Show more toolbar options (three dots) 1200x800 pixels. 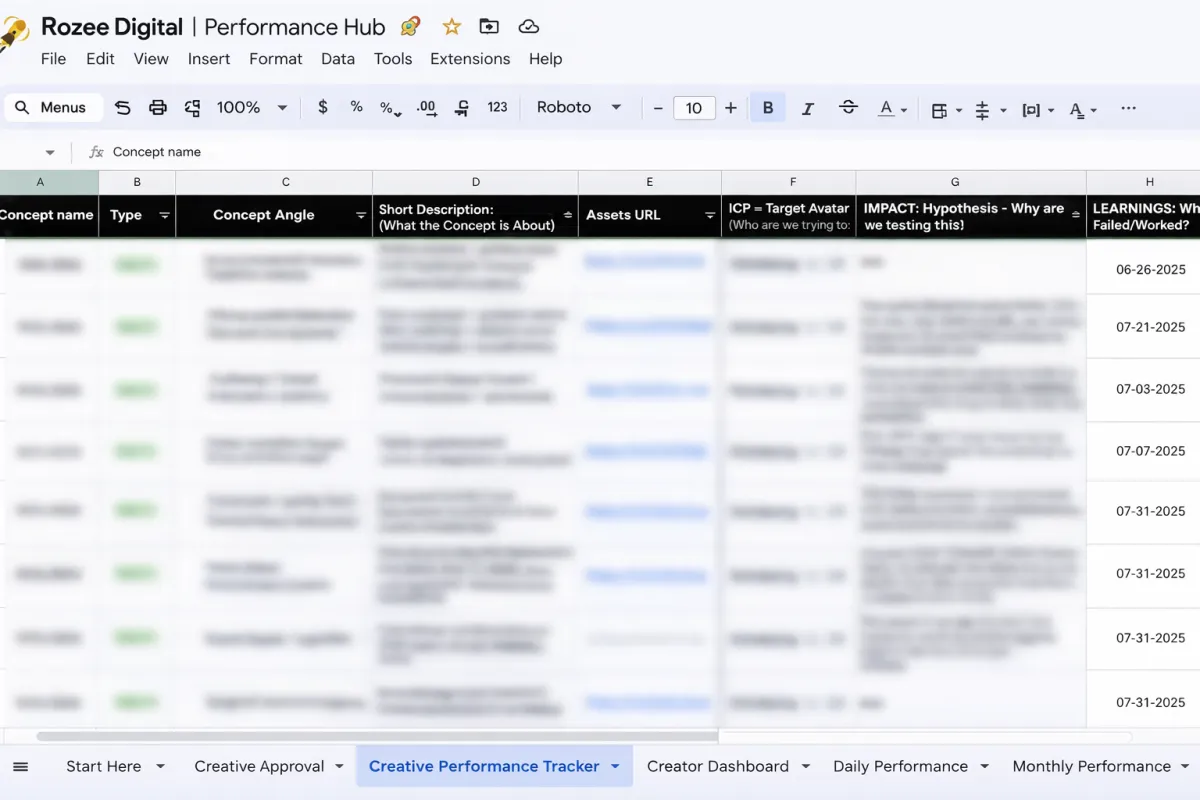coord(1128,108)
